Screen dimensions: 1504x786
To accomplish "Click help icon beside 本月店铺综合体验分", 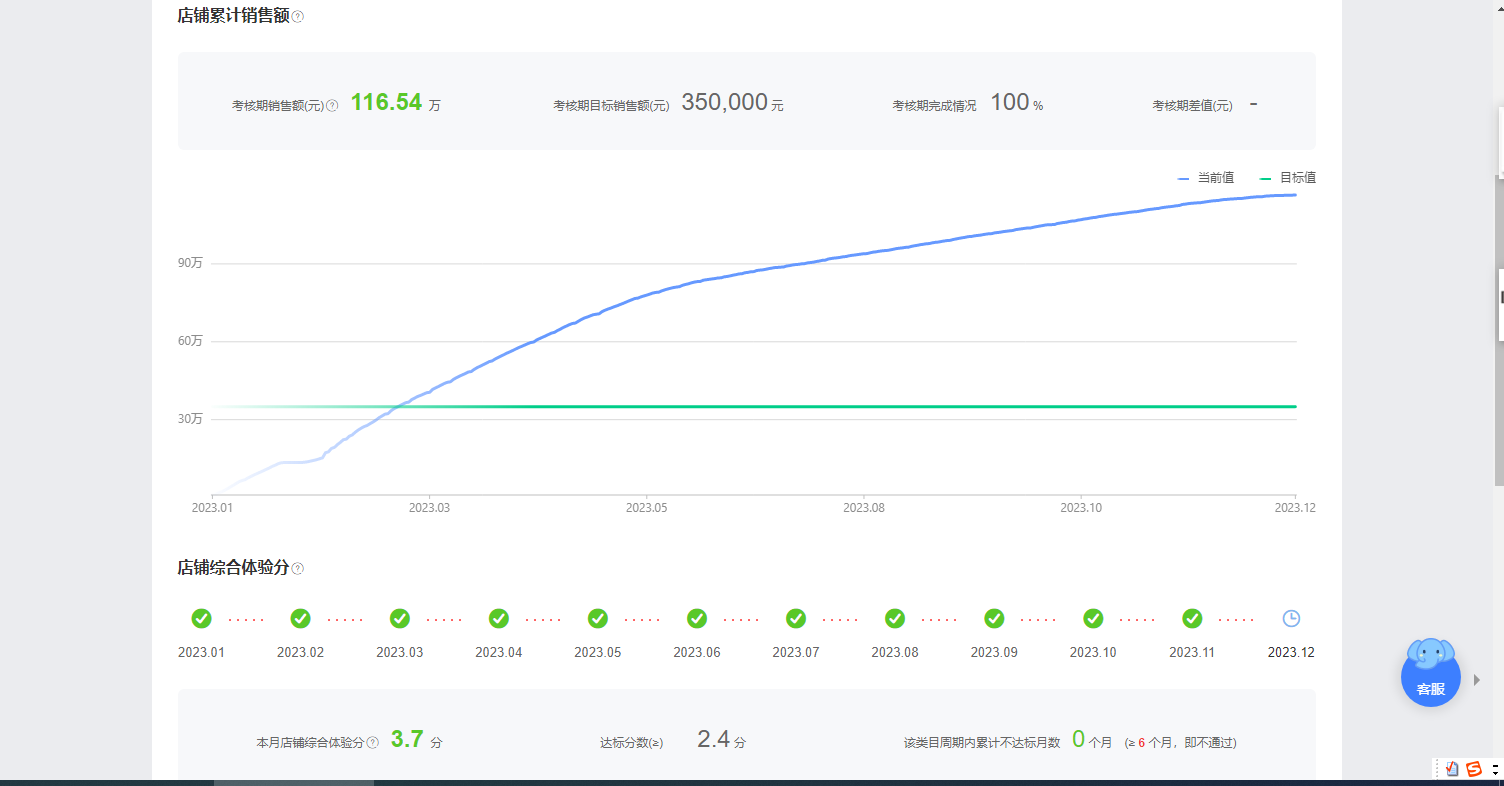I will tap(373, 743).
